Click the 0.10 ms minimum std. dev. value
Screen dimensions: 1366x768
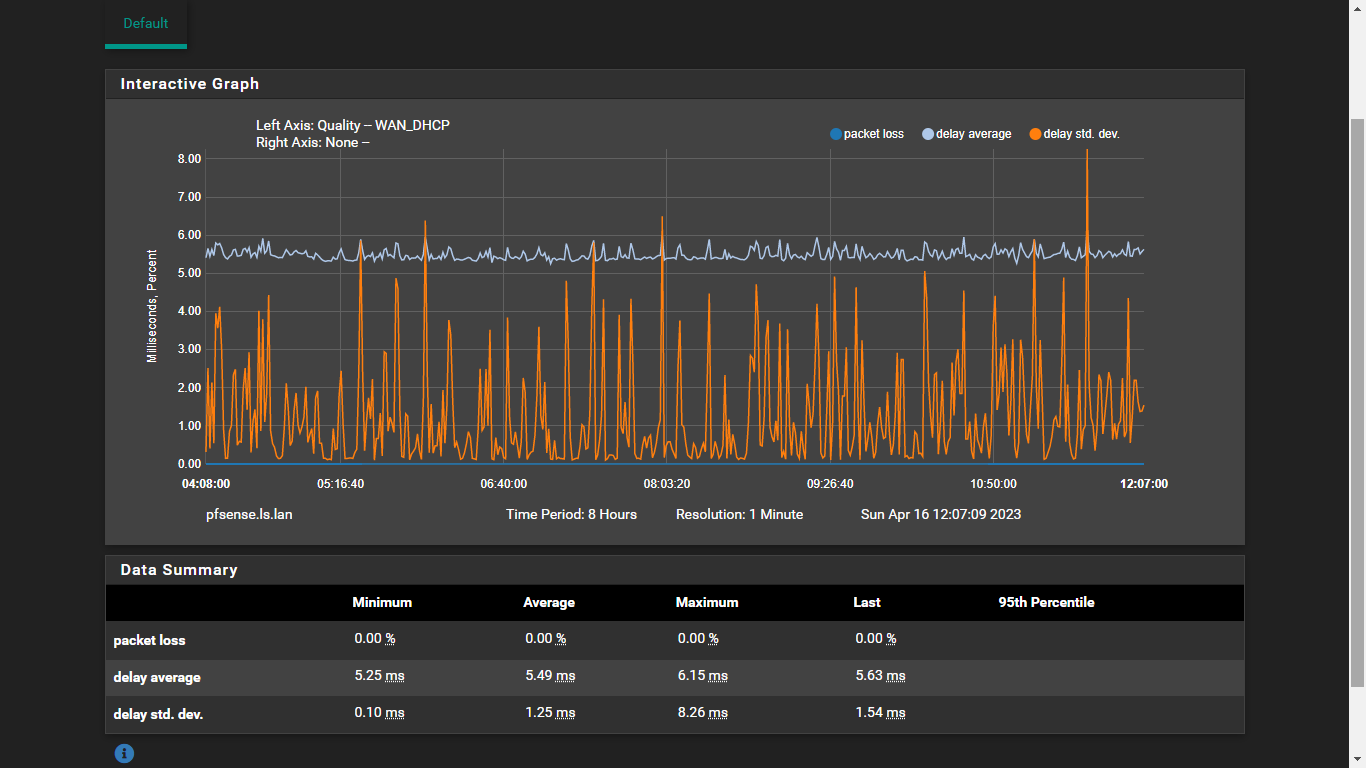pos(379,713)
